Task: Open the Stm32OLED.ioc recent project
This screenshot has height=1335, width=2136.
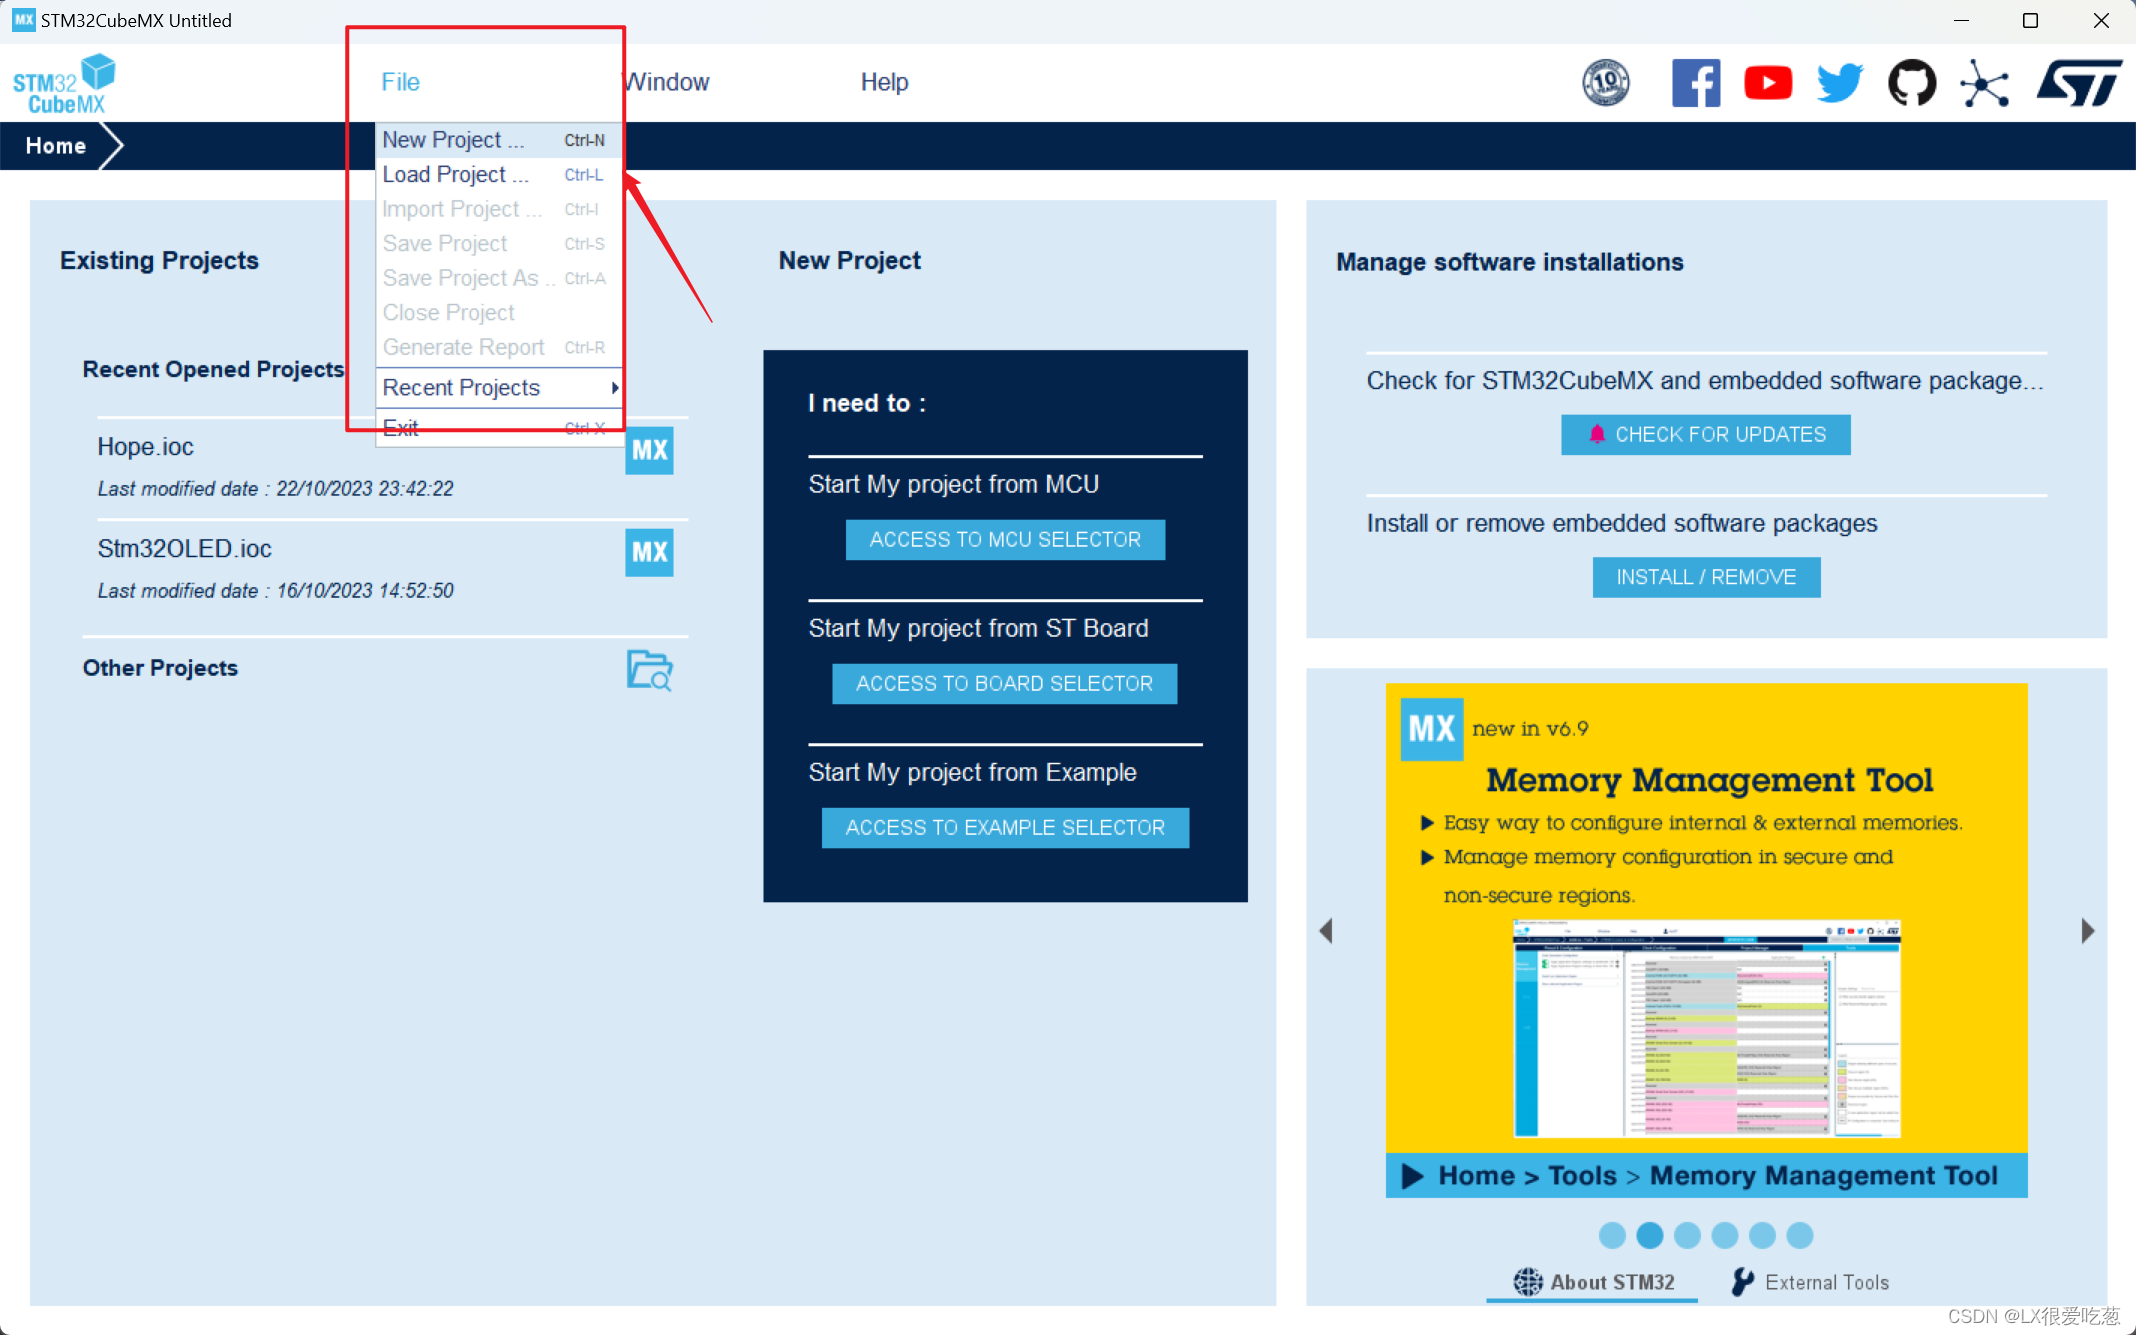Action: [x=184, y=549]
